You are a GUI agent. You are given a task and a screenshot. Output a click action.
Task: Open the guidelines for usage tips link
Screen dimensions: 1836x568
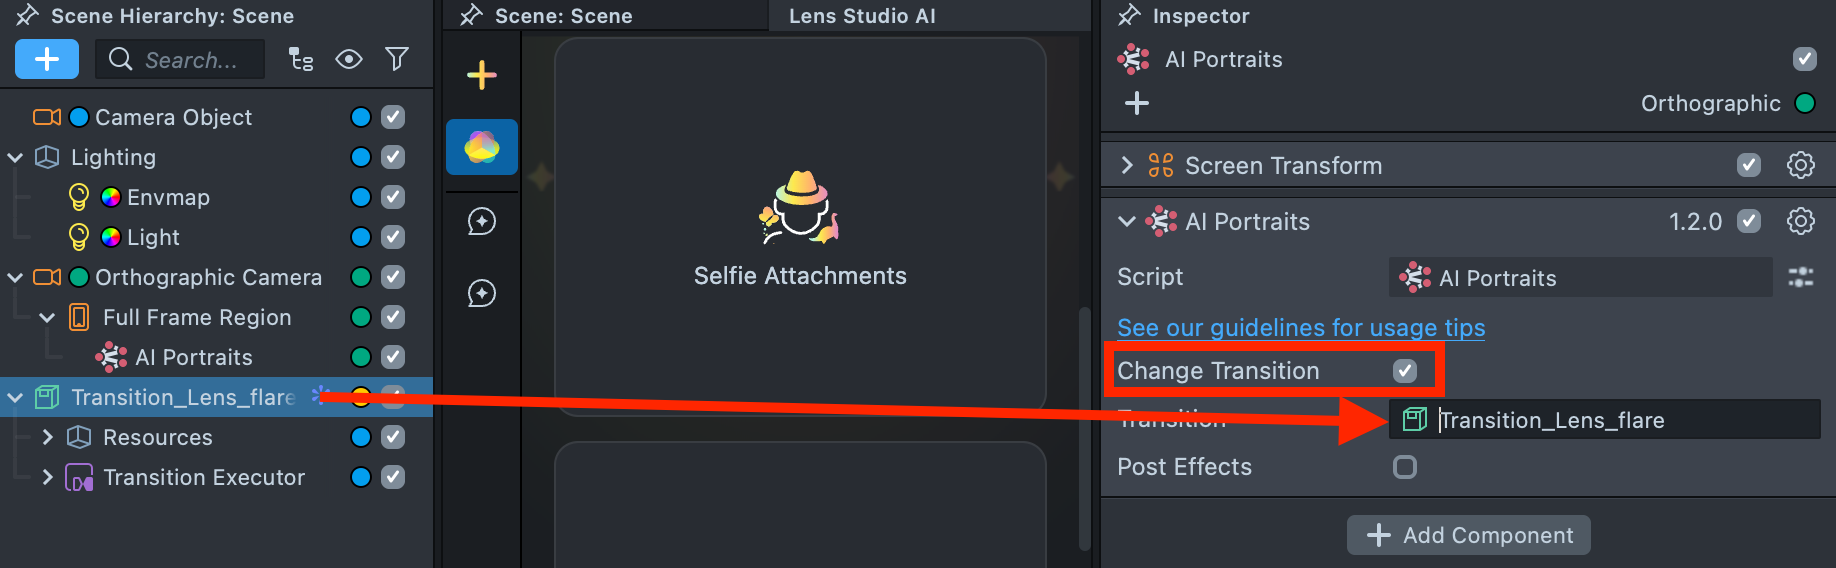click(1300, 328)
